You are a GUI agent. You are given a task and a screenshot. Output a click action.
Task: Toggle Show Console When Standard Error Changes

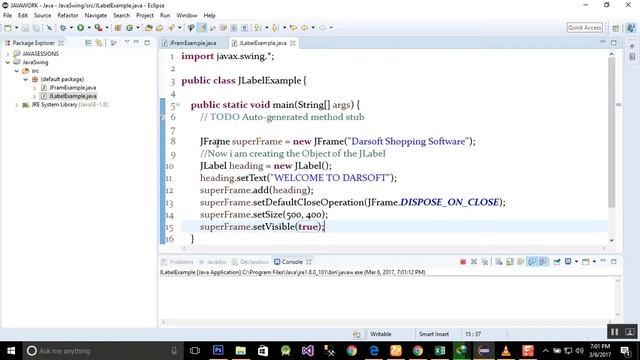point(543,262)
